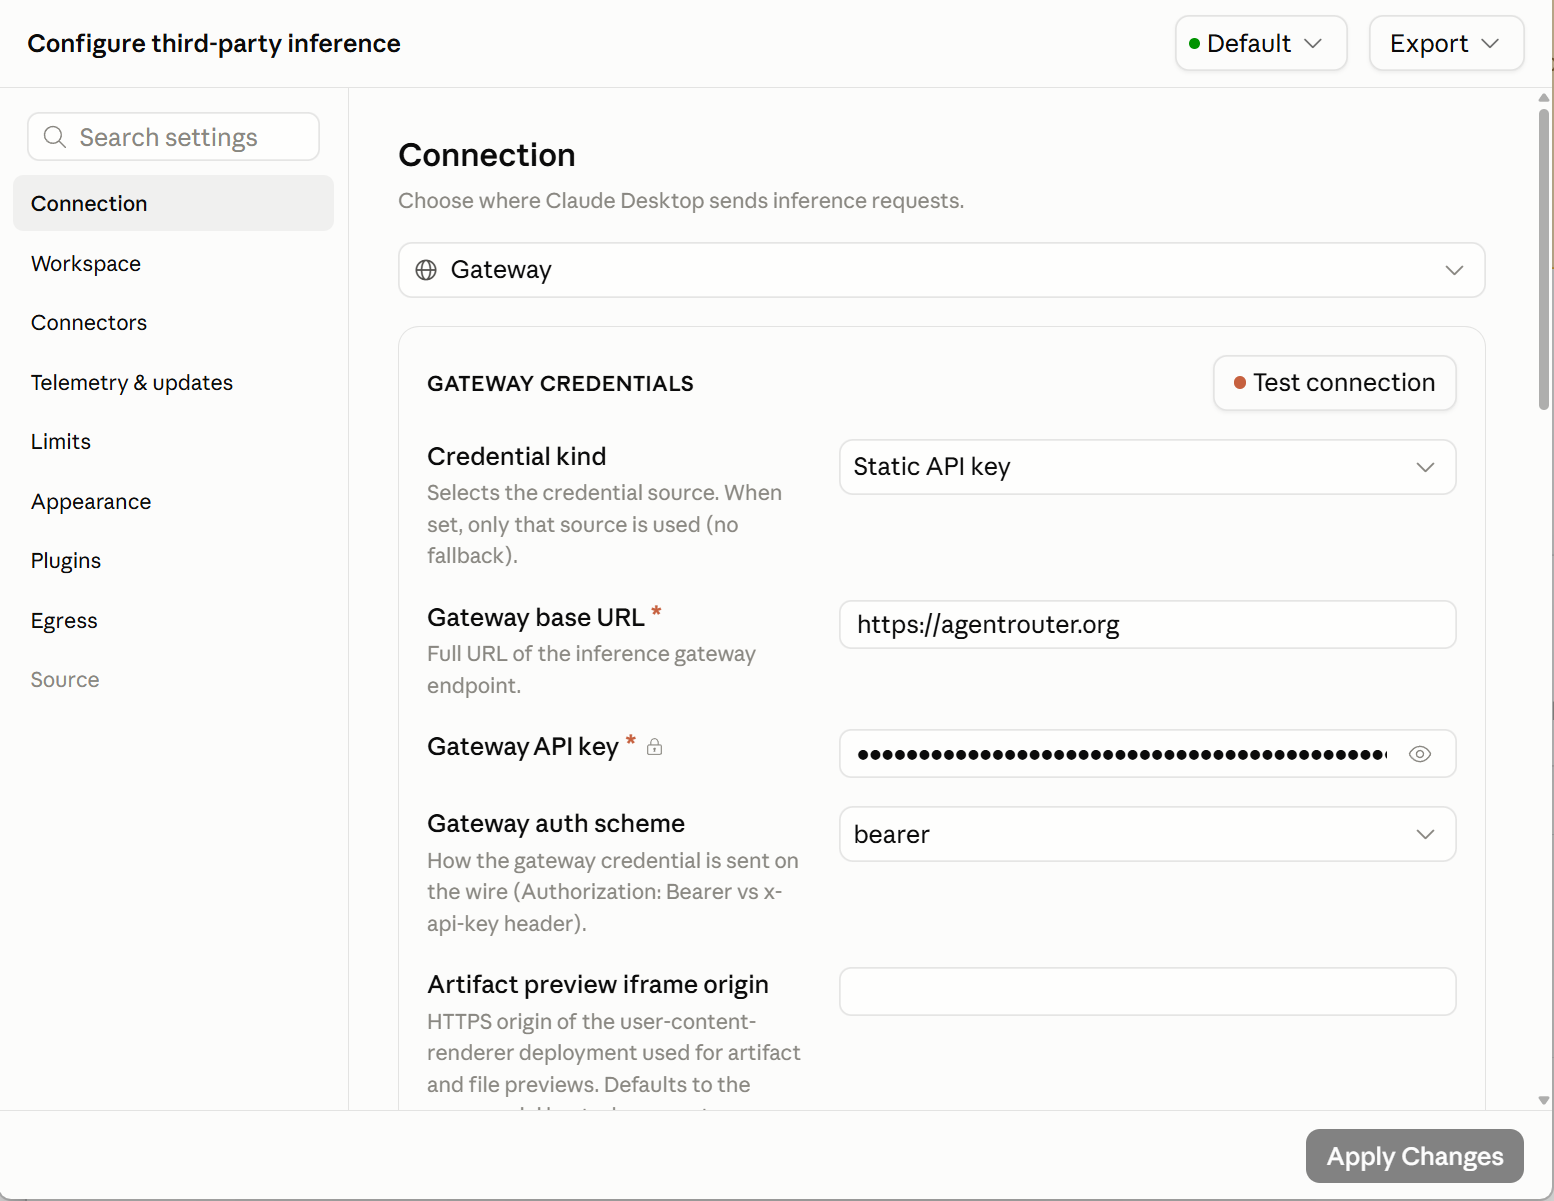Image resolution: width=1554 pixels, height=1201 pixels.
Task: Open the Credential kind Static API key dropdown
Action: point(1147,467)
